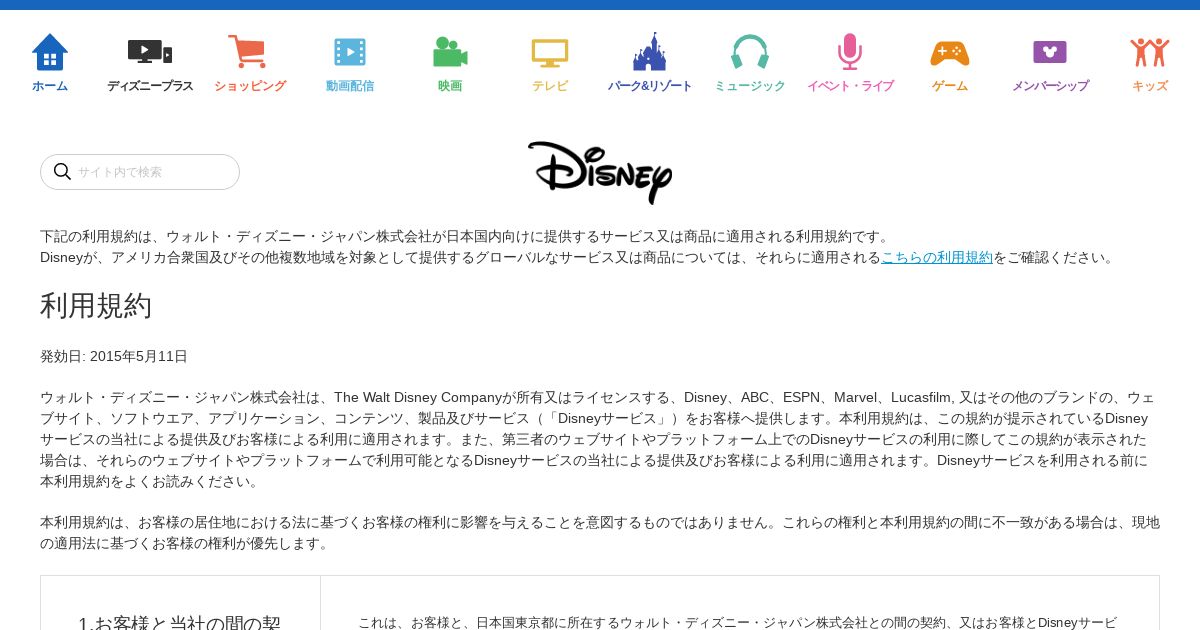
Task: Follow the こちらの利用規約 link
Action: [937, 257]
